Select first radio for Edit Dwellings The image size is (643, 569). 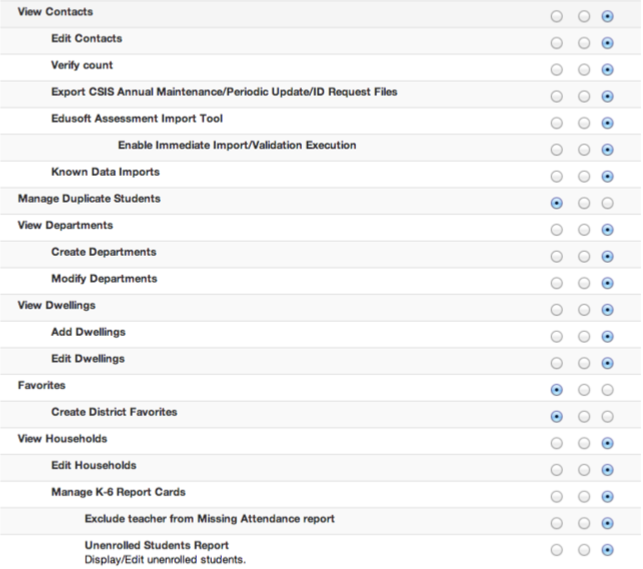pos(556,363)
